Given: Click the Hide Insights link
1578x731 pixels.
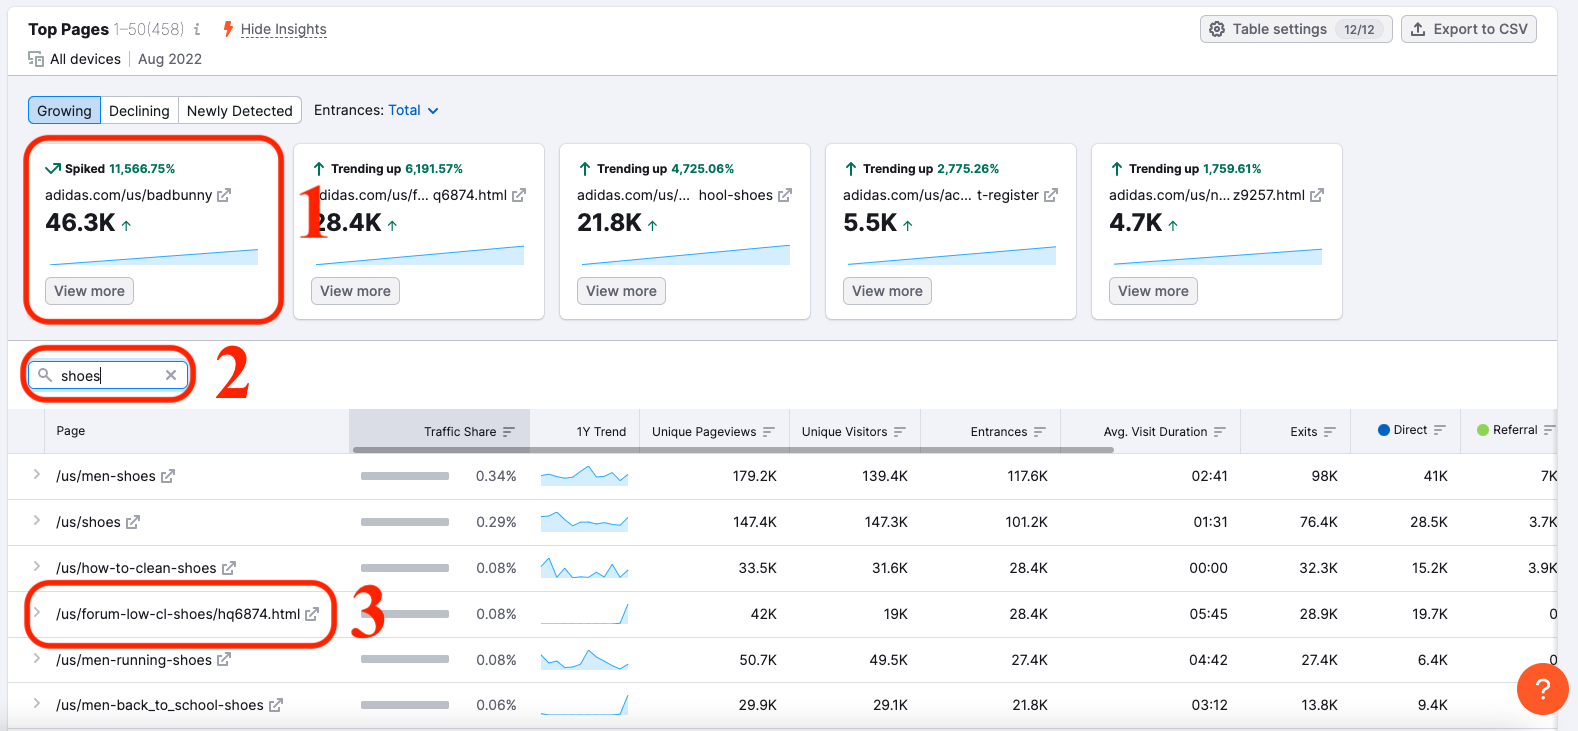Looking at the screenshot, I should pos(284,29).
